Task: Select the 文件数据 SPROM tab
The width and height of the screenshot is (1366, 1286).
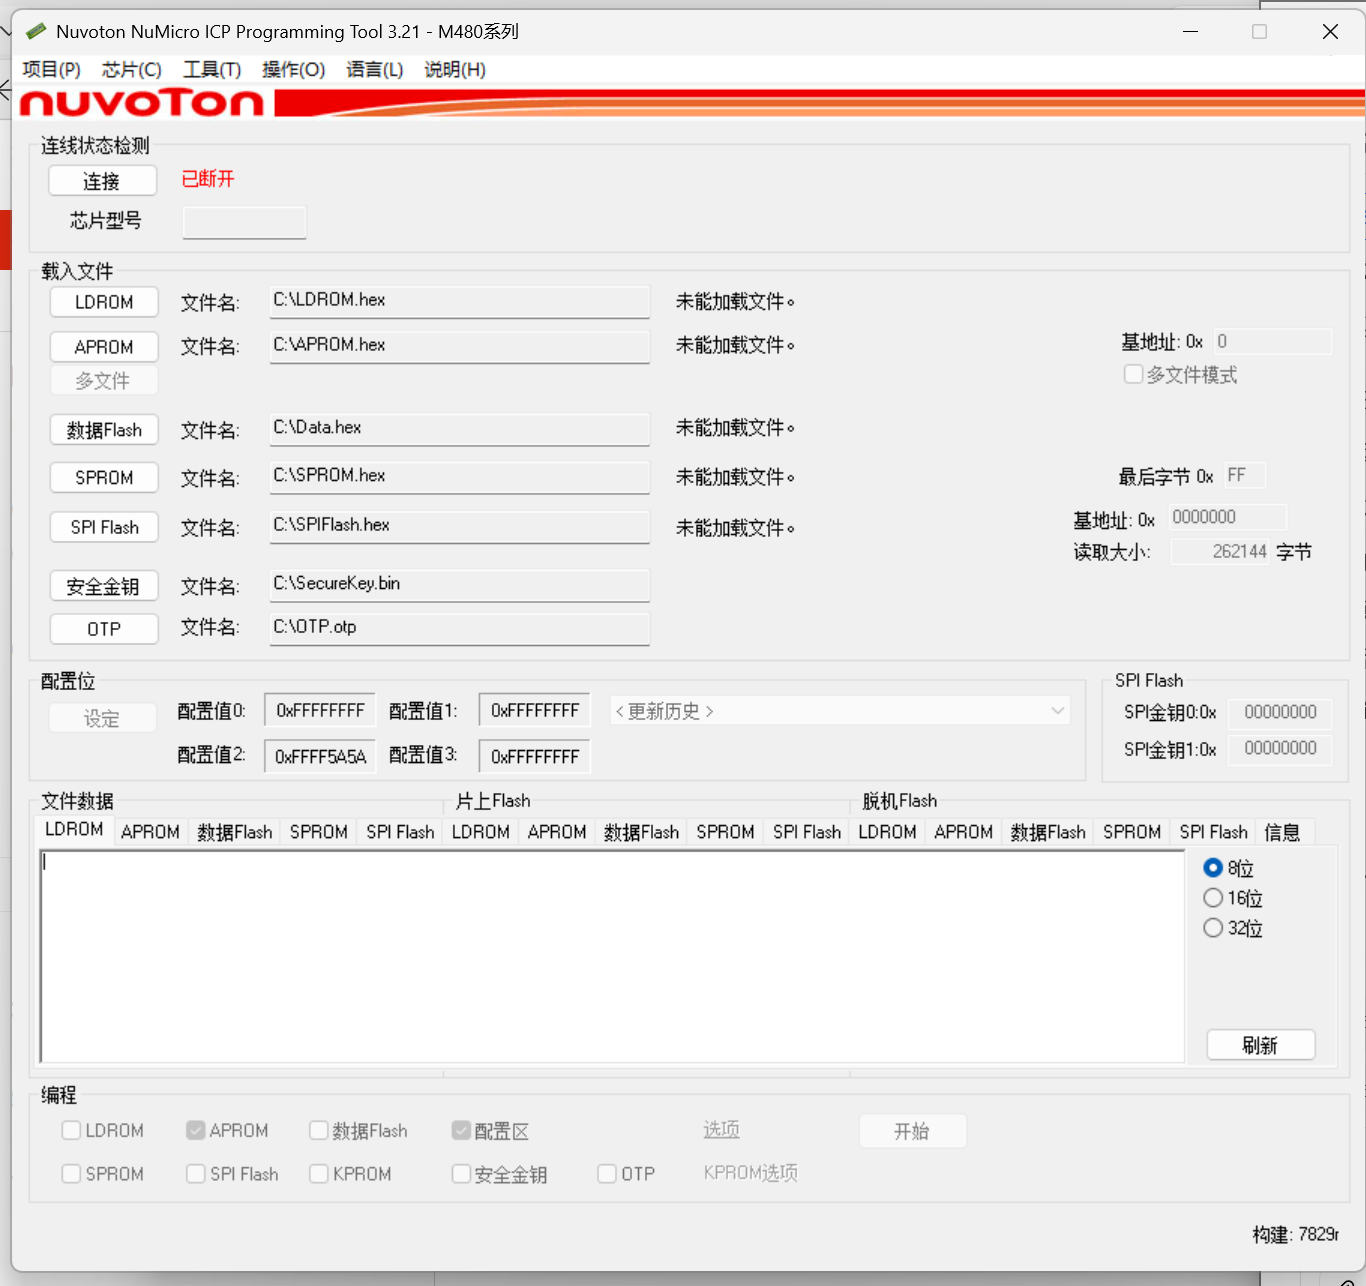Action: (319, 832)
